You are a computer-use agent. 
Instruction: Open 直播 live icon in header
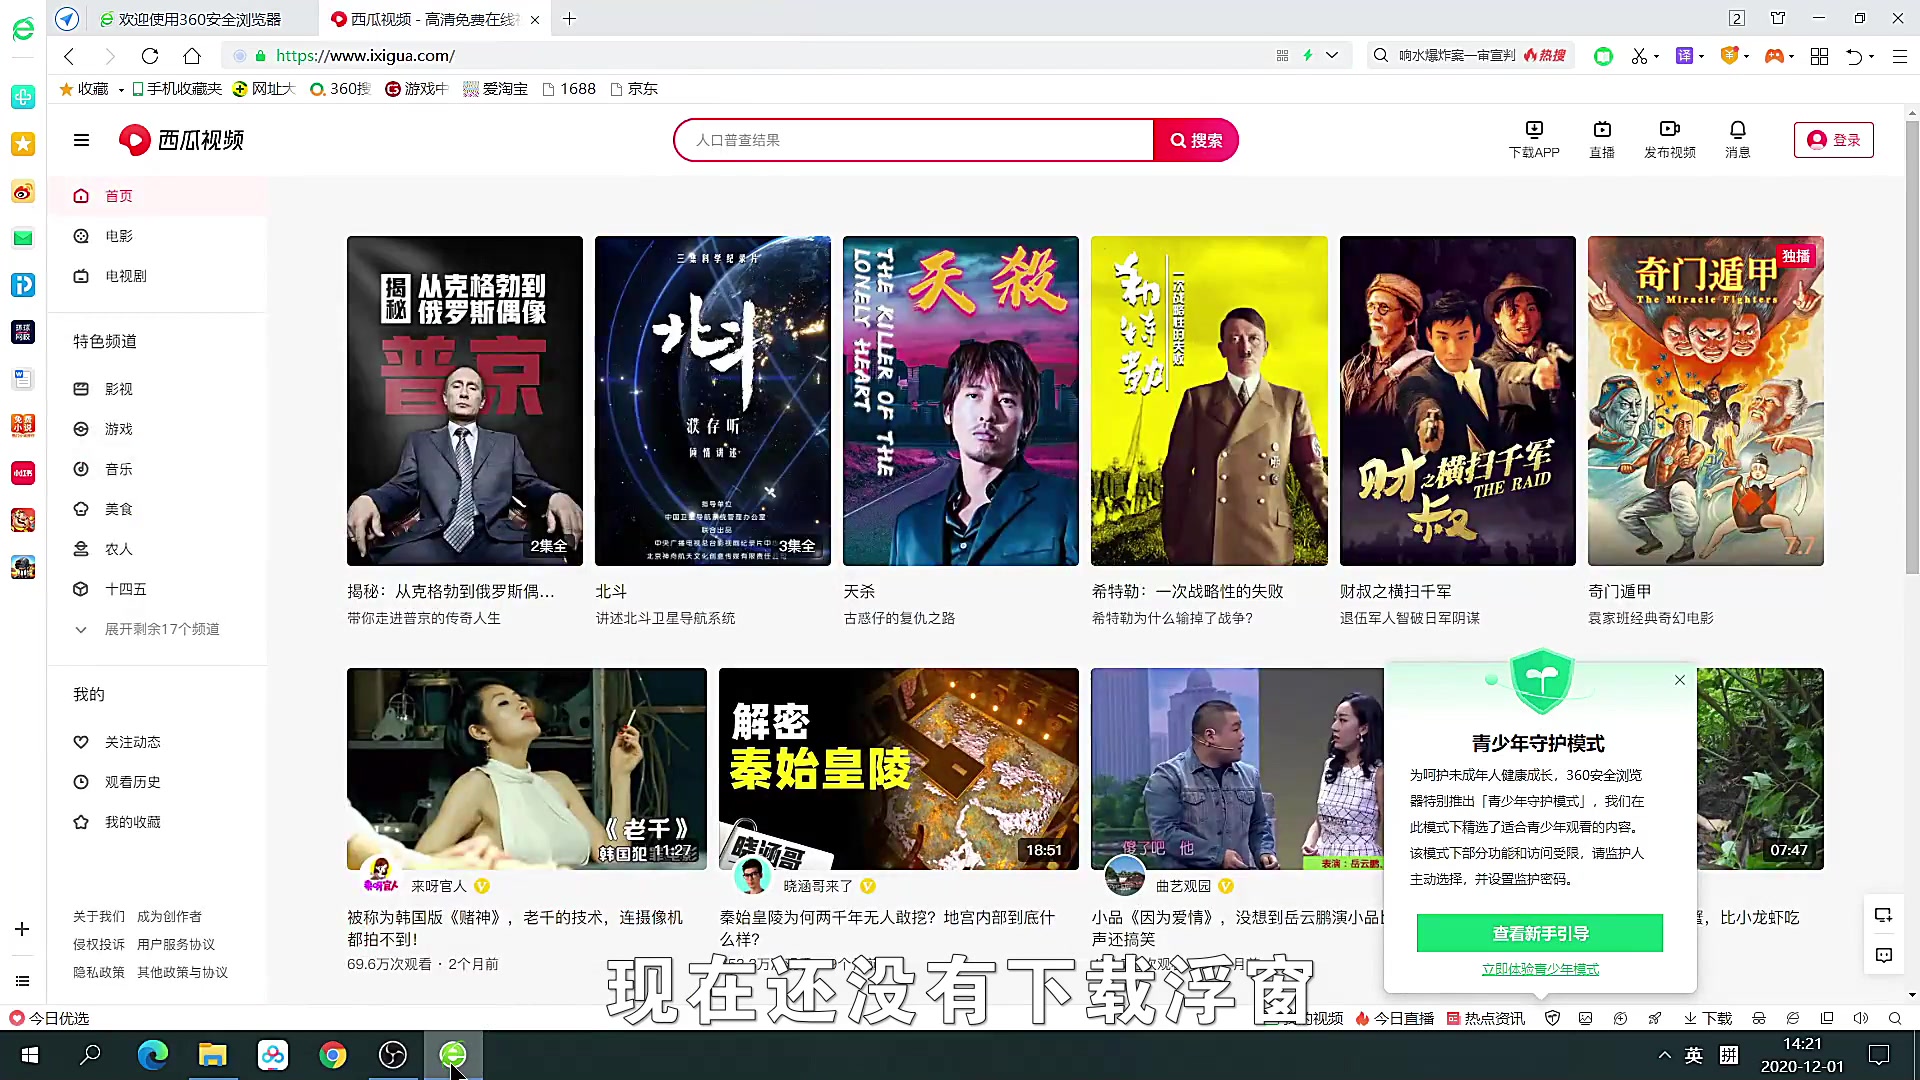point(1602,140)
